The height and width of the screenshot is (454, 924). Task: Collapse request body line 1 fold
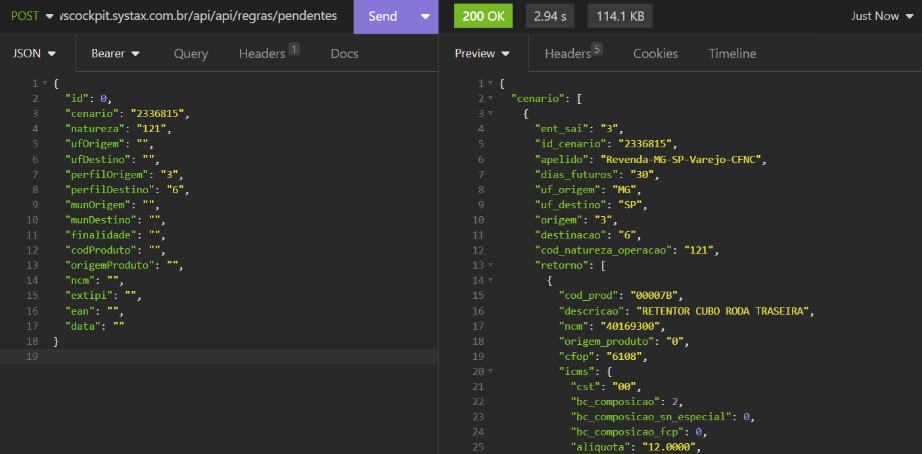45,84
